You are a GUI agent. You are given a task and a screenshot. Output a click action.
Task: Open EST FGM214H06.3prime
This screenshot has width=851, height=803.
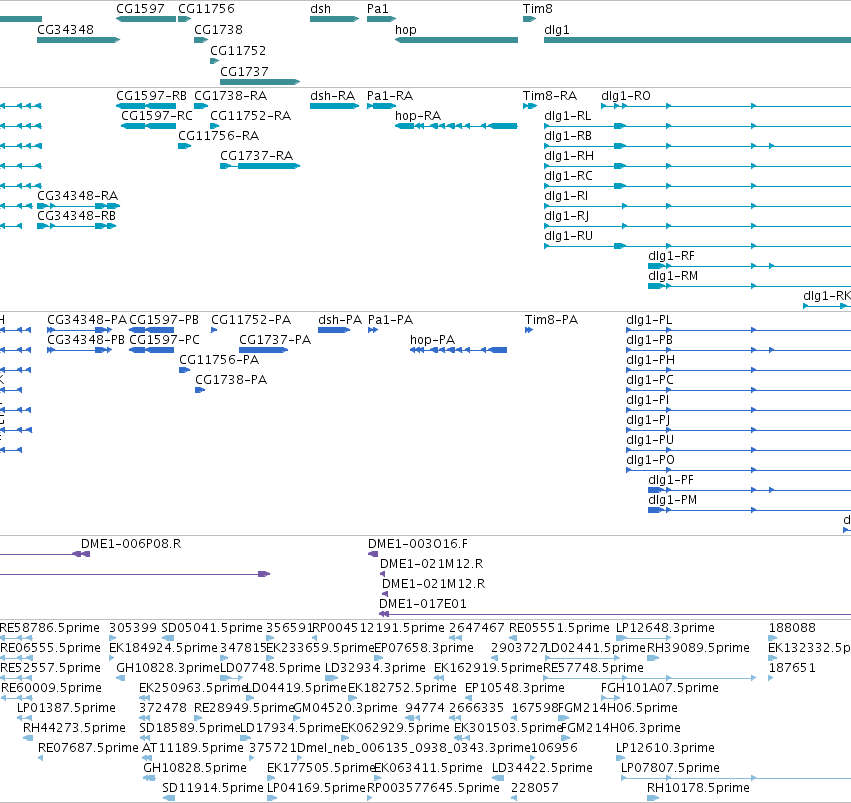click(620, 729)
